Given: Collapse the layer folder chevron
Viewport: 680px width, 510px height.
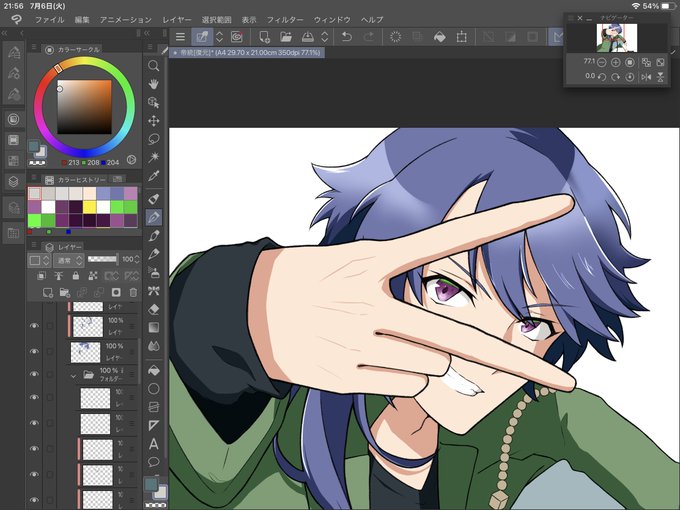Looking at the screenshot, I should click(73, 376).
